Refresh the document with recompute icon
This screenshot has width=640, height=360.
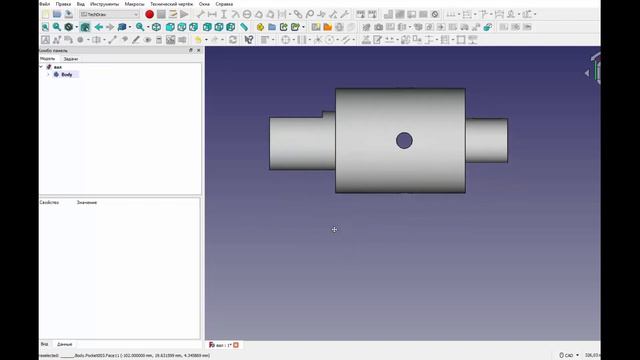pyautogui.click(x=233, y=40)
